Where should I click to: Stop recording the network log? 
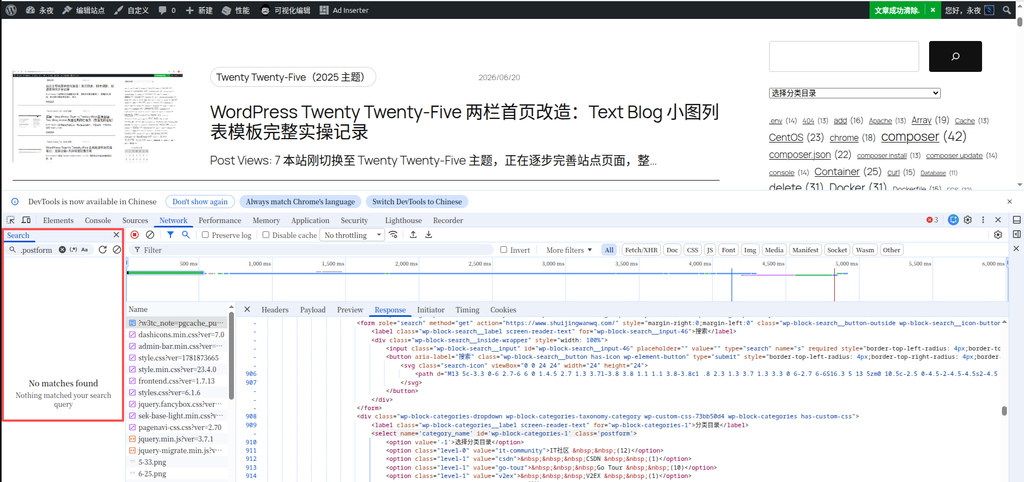pos(135,234)
